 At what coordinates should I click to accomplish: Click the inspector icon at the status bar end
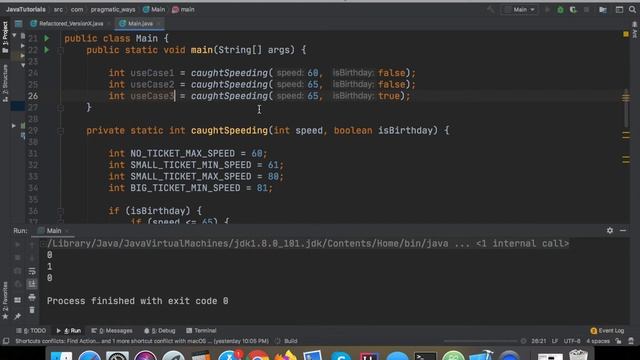click(x=631, y=341)
